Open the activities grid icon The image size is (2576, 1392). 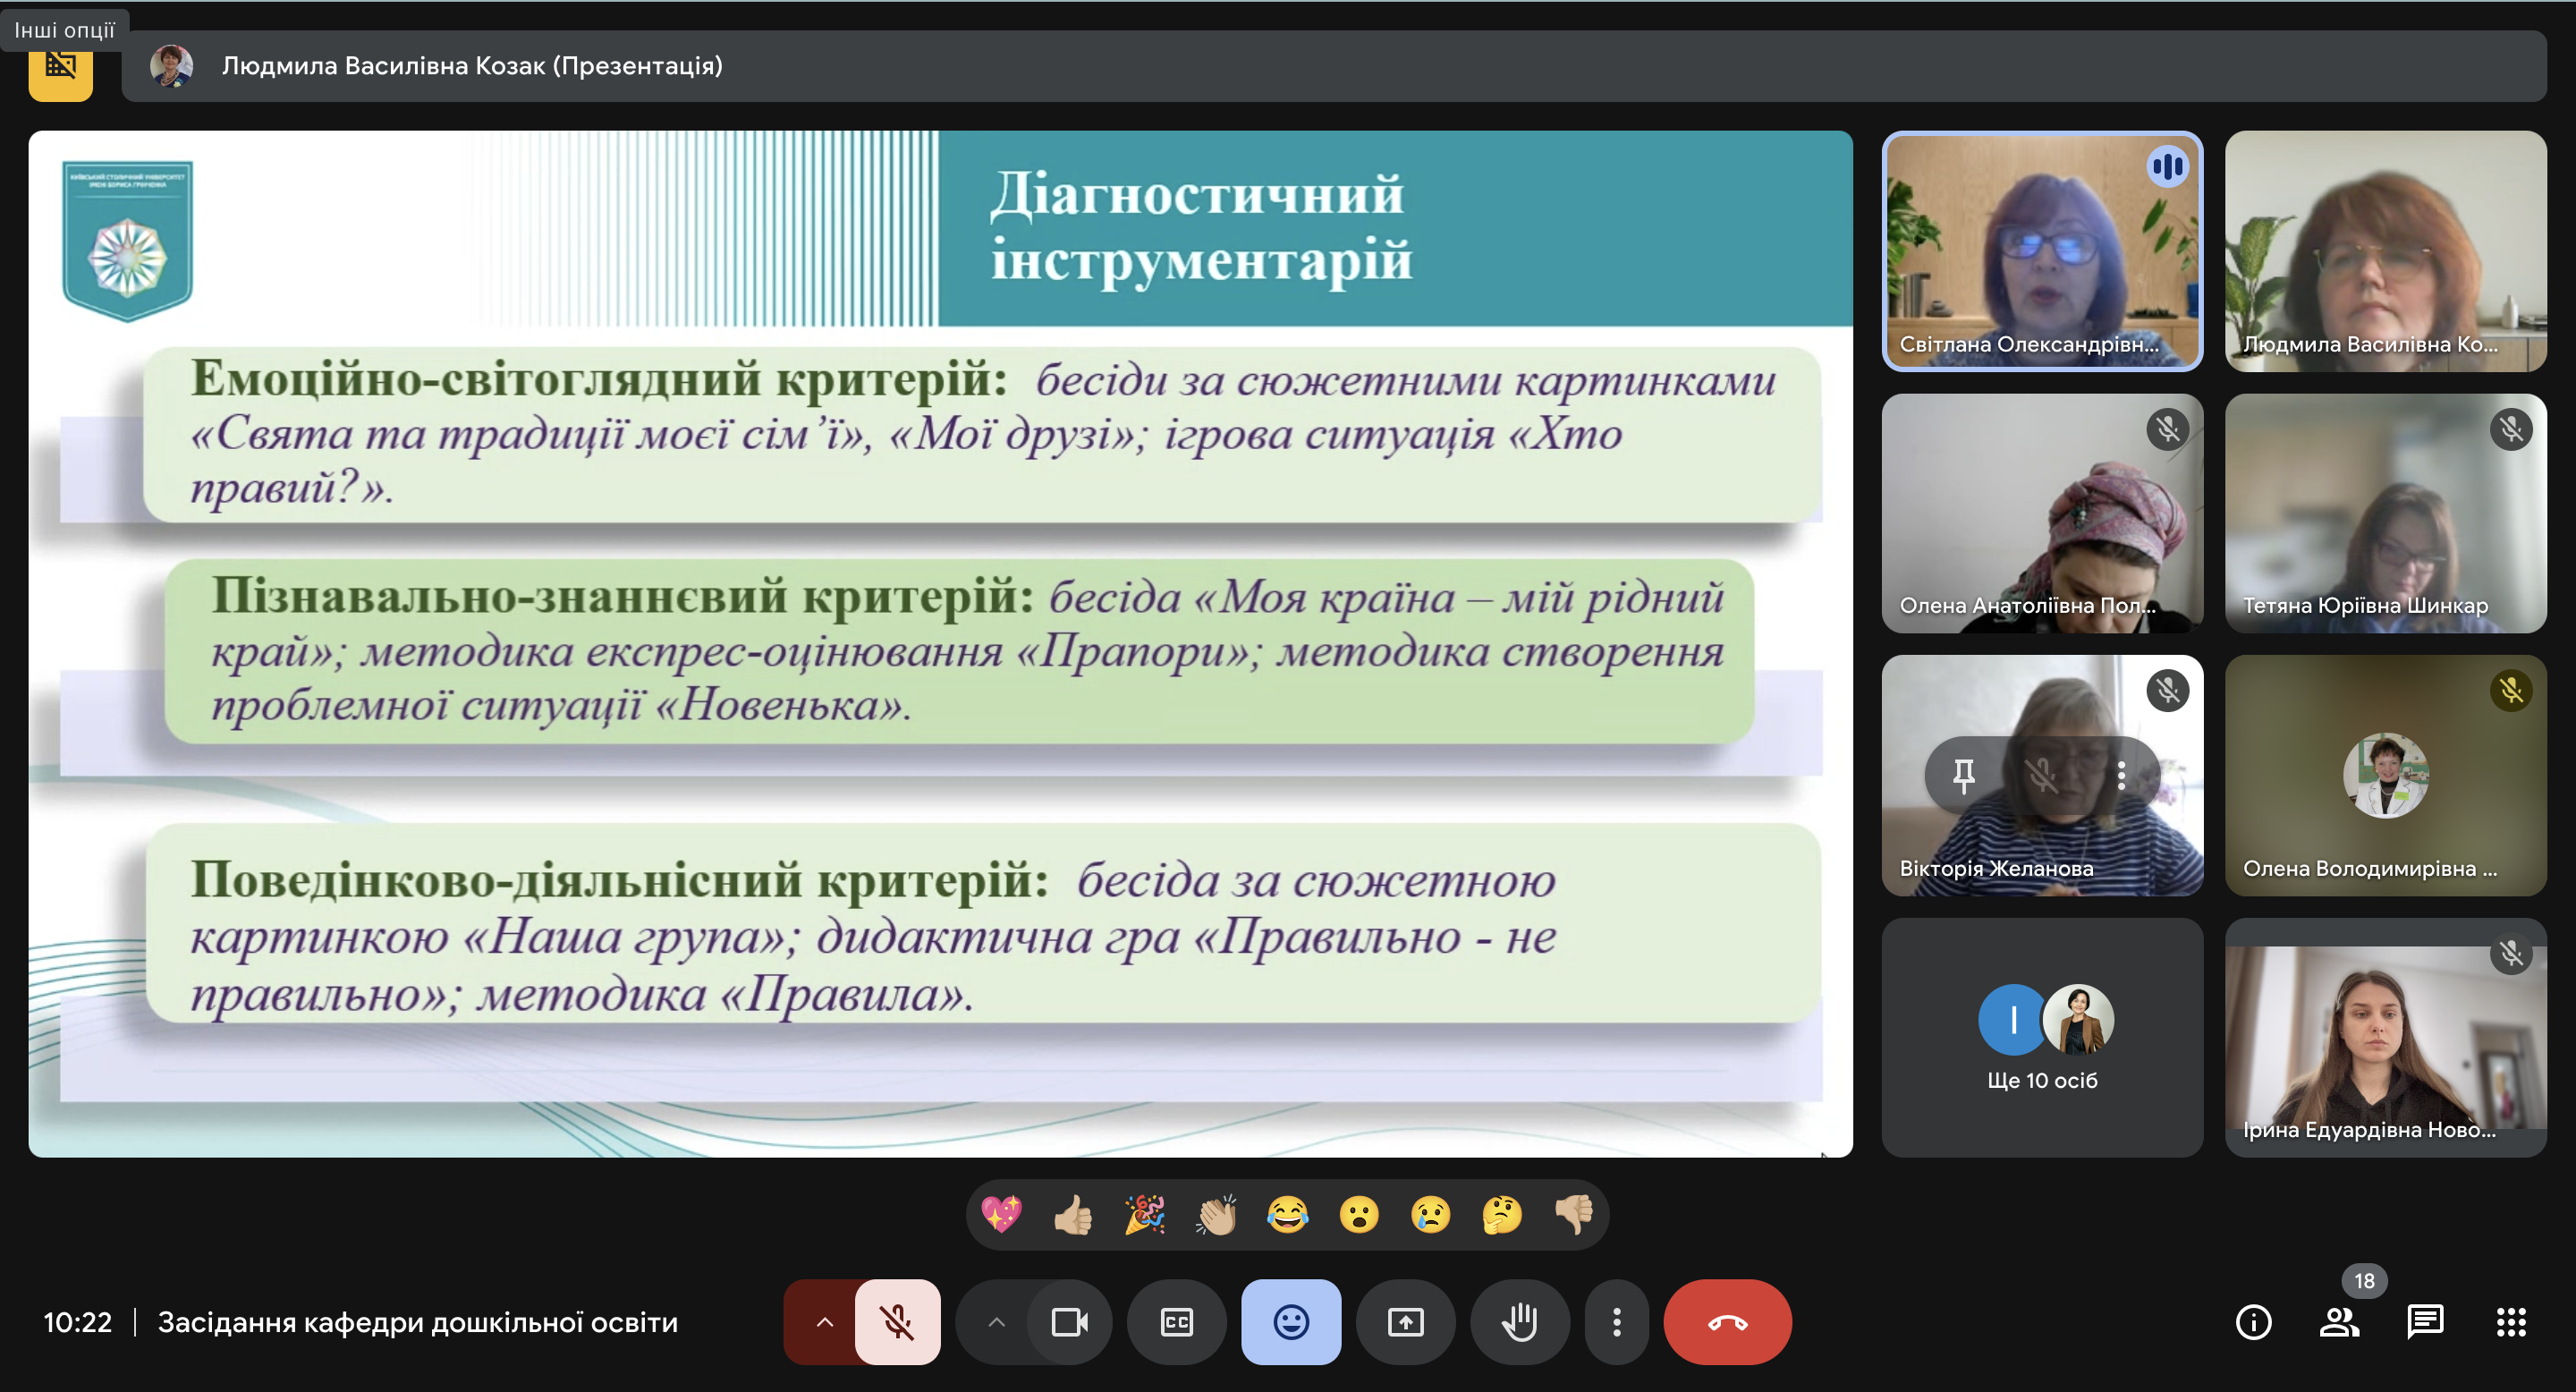point(2511,1322)
